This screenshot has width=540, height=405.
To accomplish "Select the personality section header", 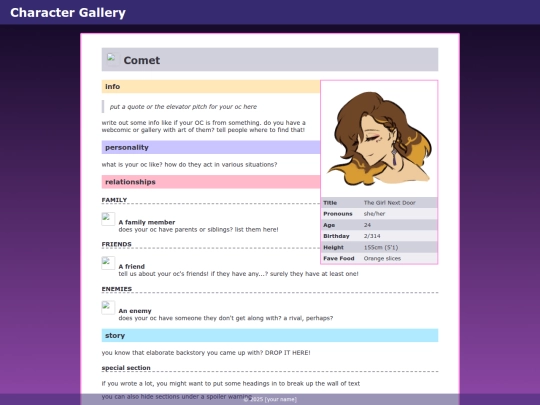I will coord(211,147).
